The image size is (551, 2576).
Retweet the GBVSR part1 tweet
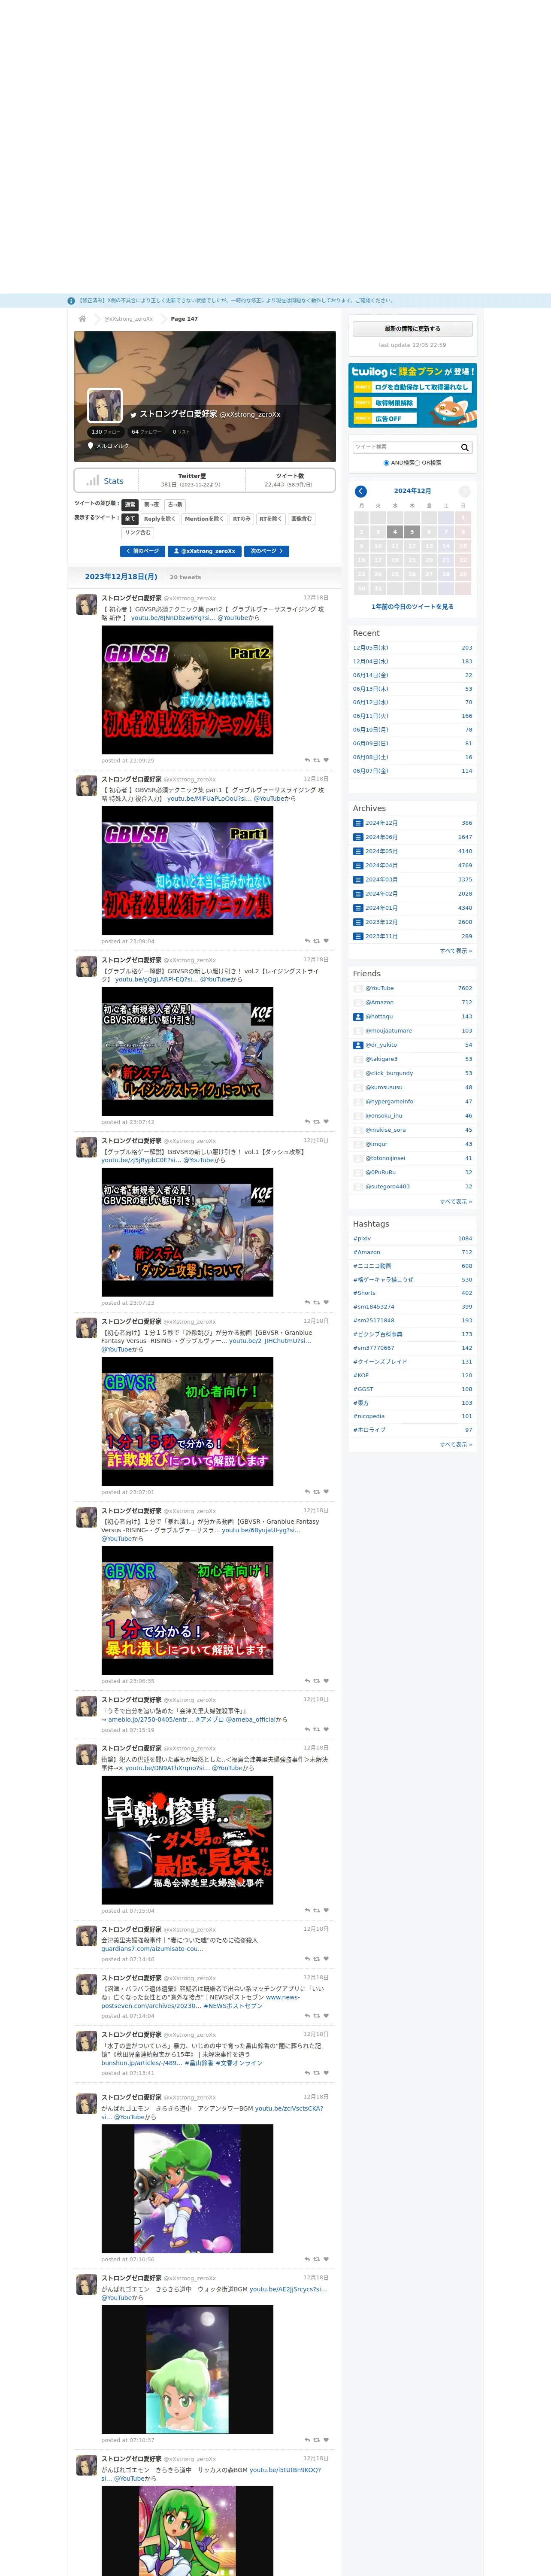(x=317, y=941)
